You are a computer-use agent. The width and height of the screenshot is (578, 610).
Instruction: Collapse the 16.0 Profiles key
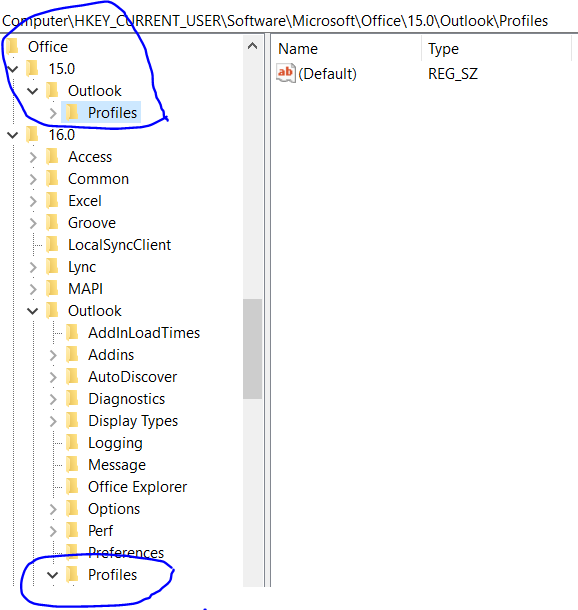point(53,575)
